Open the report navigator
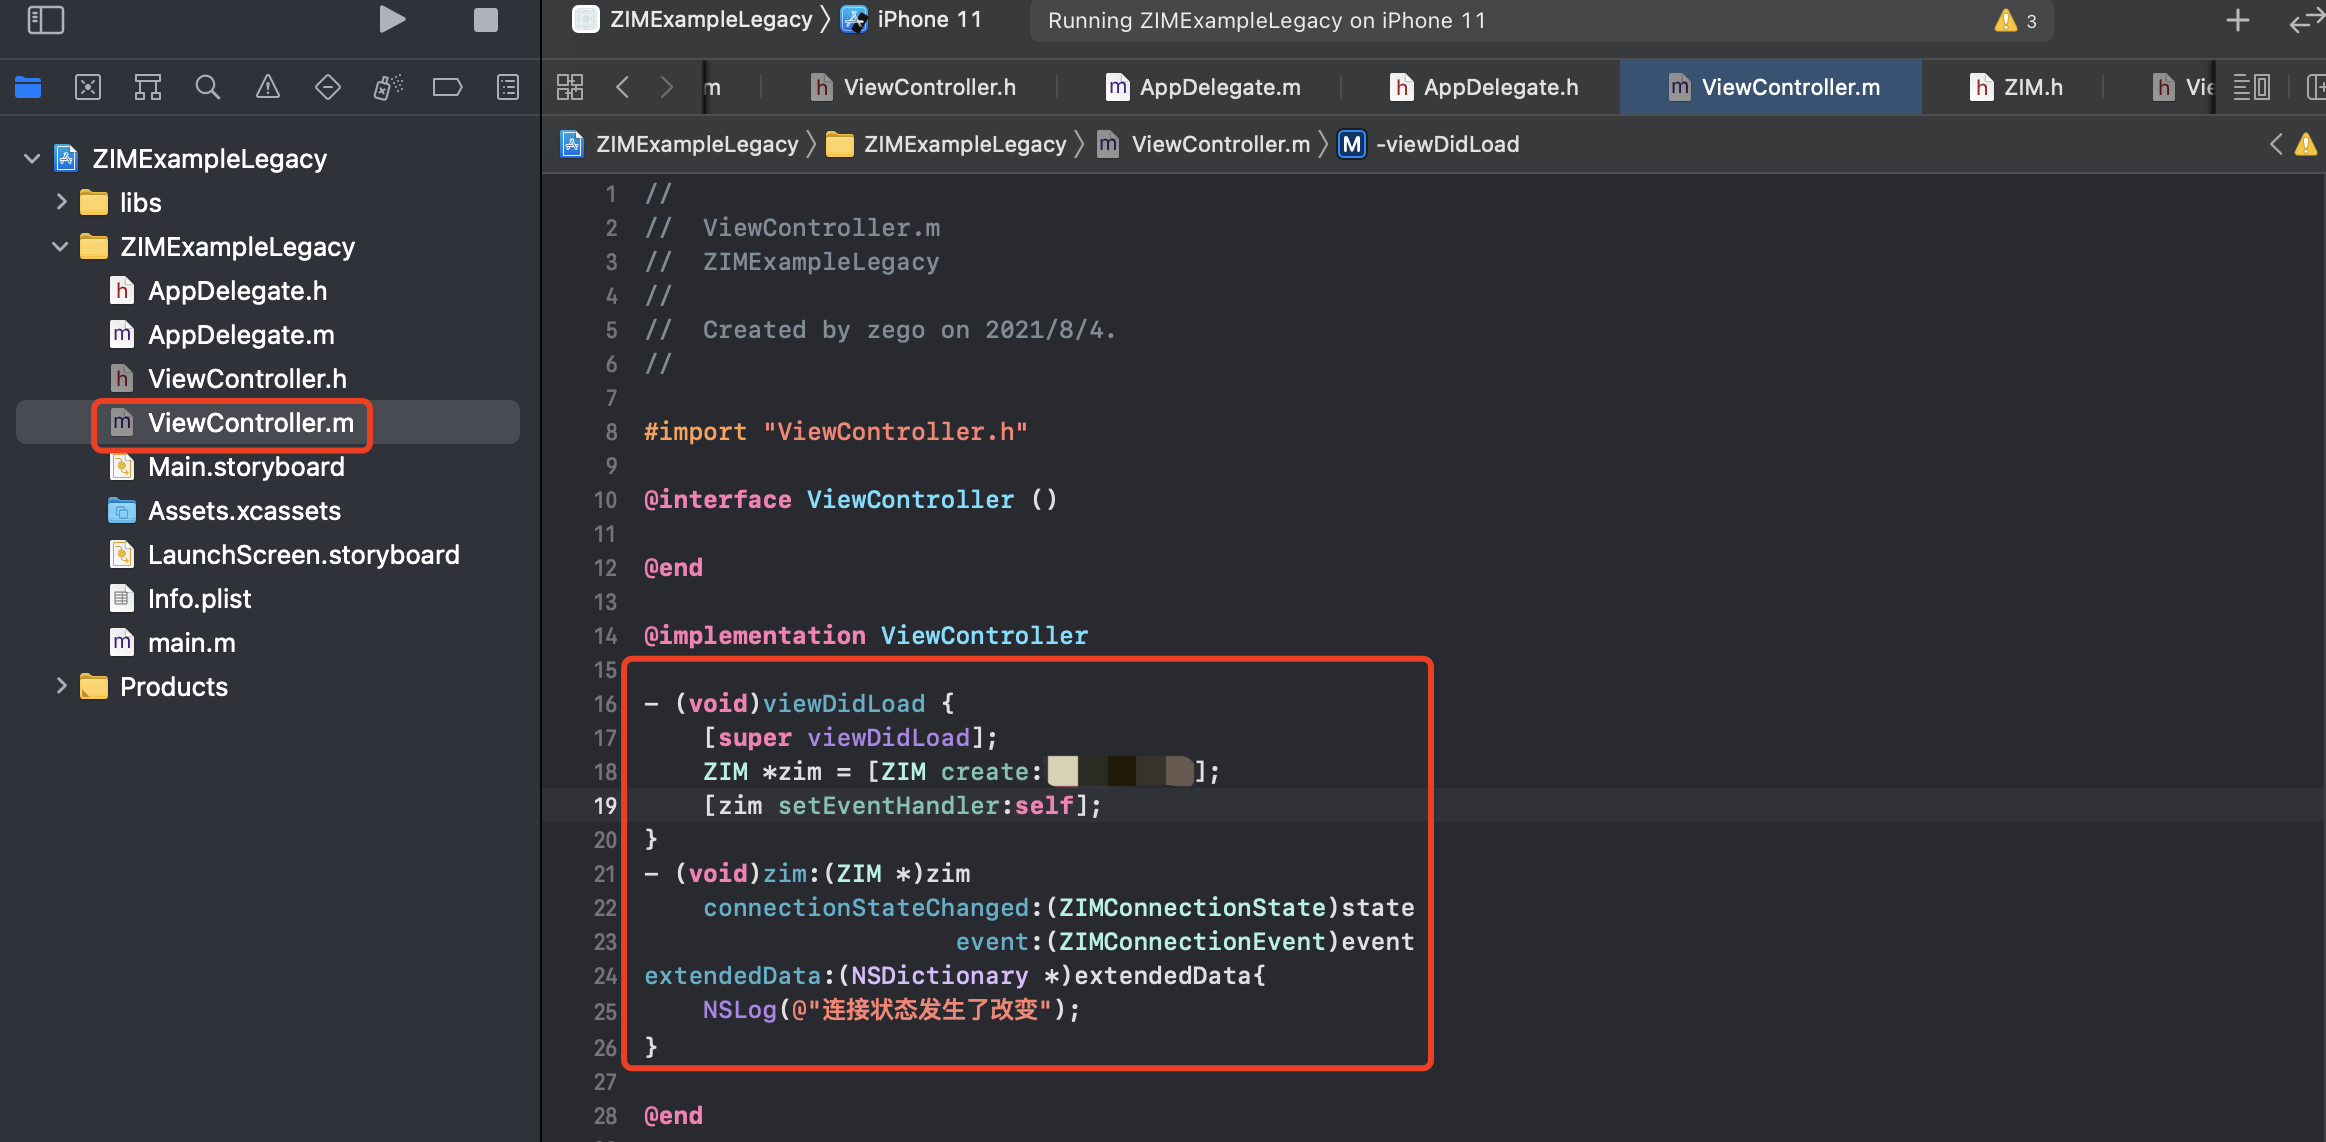The width and height of the screenshot is (2326, 1142). [x=508, y=88]
